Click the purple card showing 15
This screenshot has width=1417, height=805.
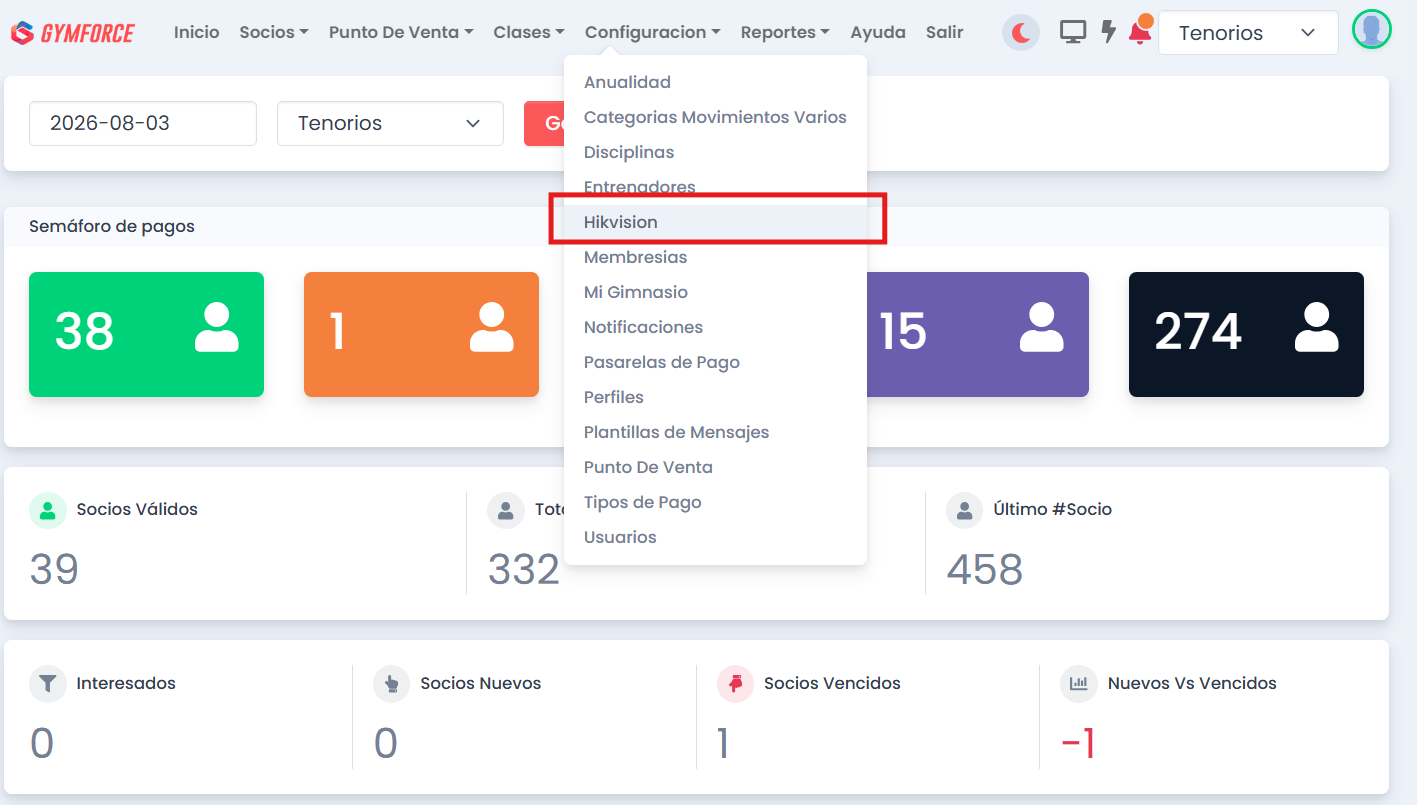click(x=978, y=334)
